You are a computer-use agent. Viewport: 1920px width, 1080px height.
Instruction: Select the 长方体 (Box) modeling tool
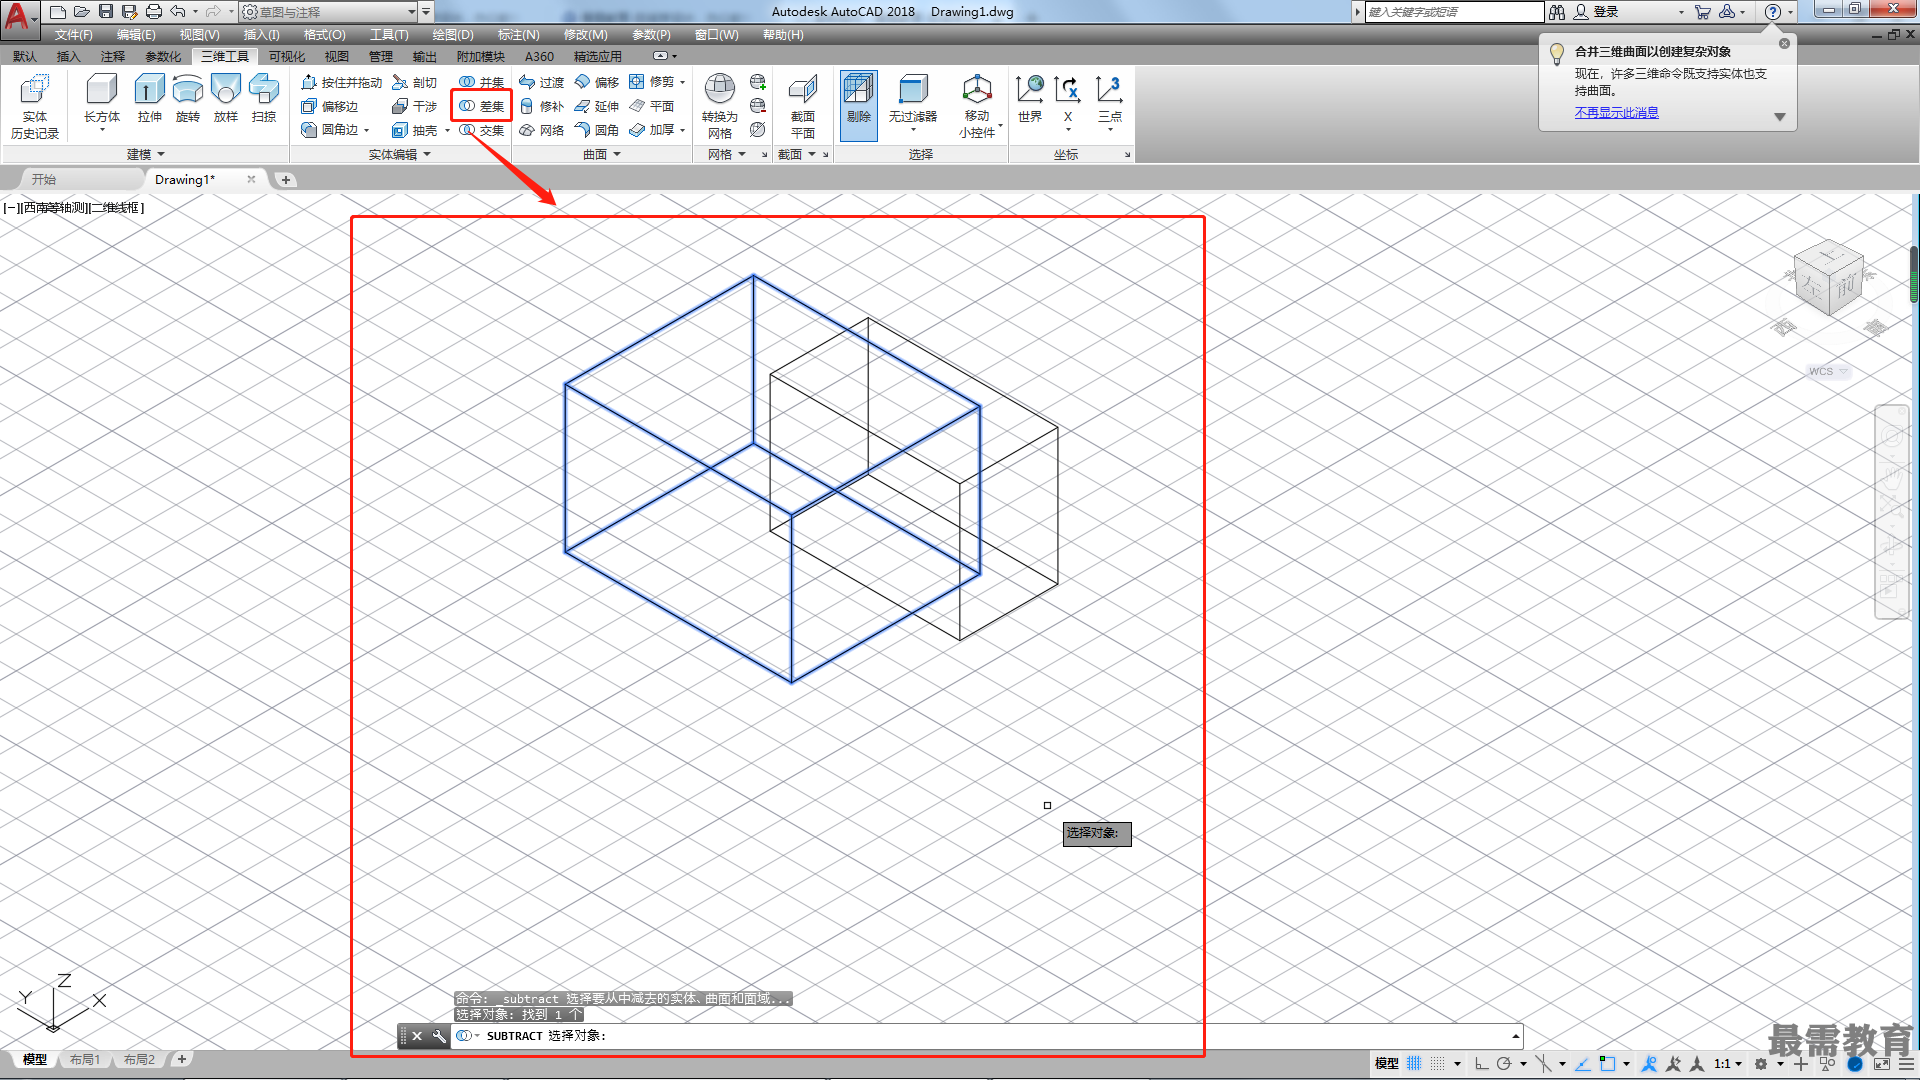coord(102,100)
